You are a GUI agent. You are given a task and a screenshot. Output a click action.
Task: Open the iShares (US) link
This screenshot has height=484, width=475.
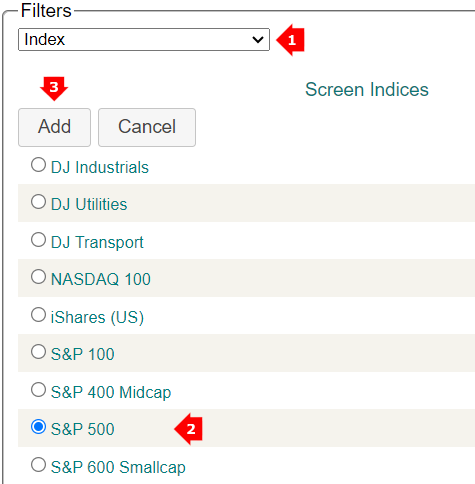[97, 317]
